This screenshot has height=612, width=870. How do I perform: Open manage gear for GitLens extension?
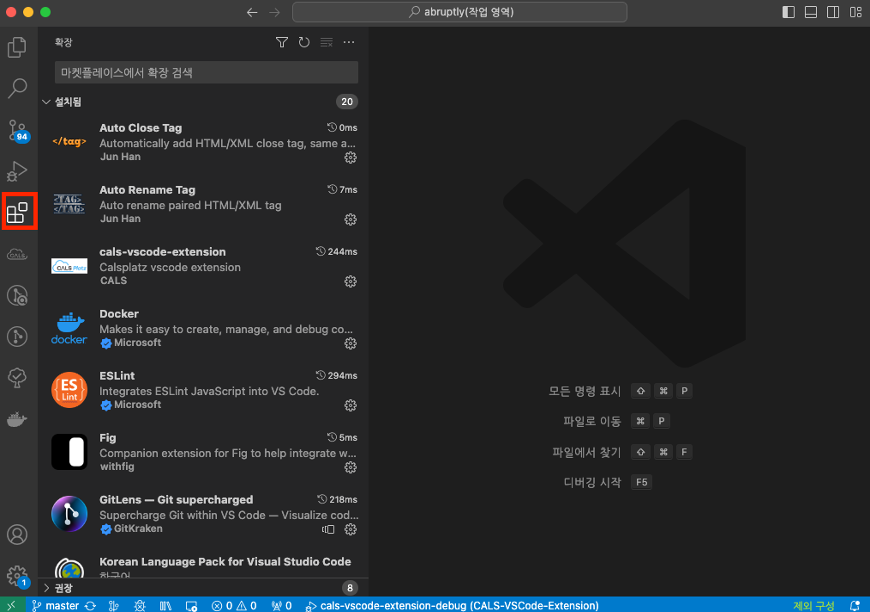pyautogui.click(x=350, y=530)
